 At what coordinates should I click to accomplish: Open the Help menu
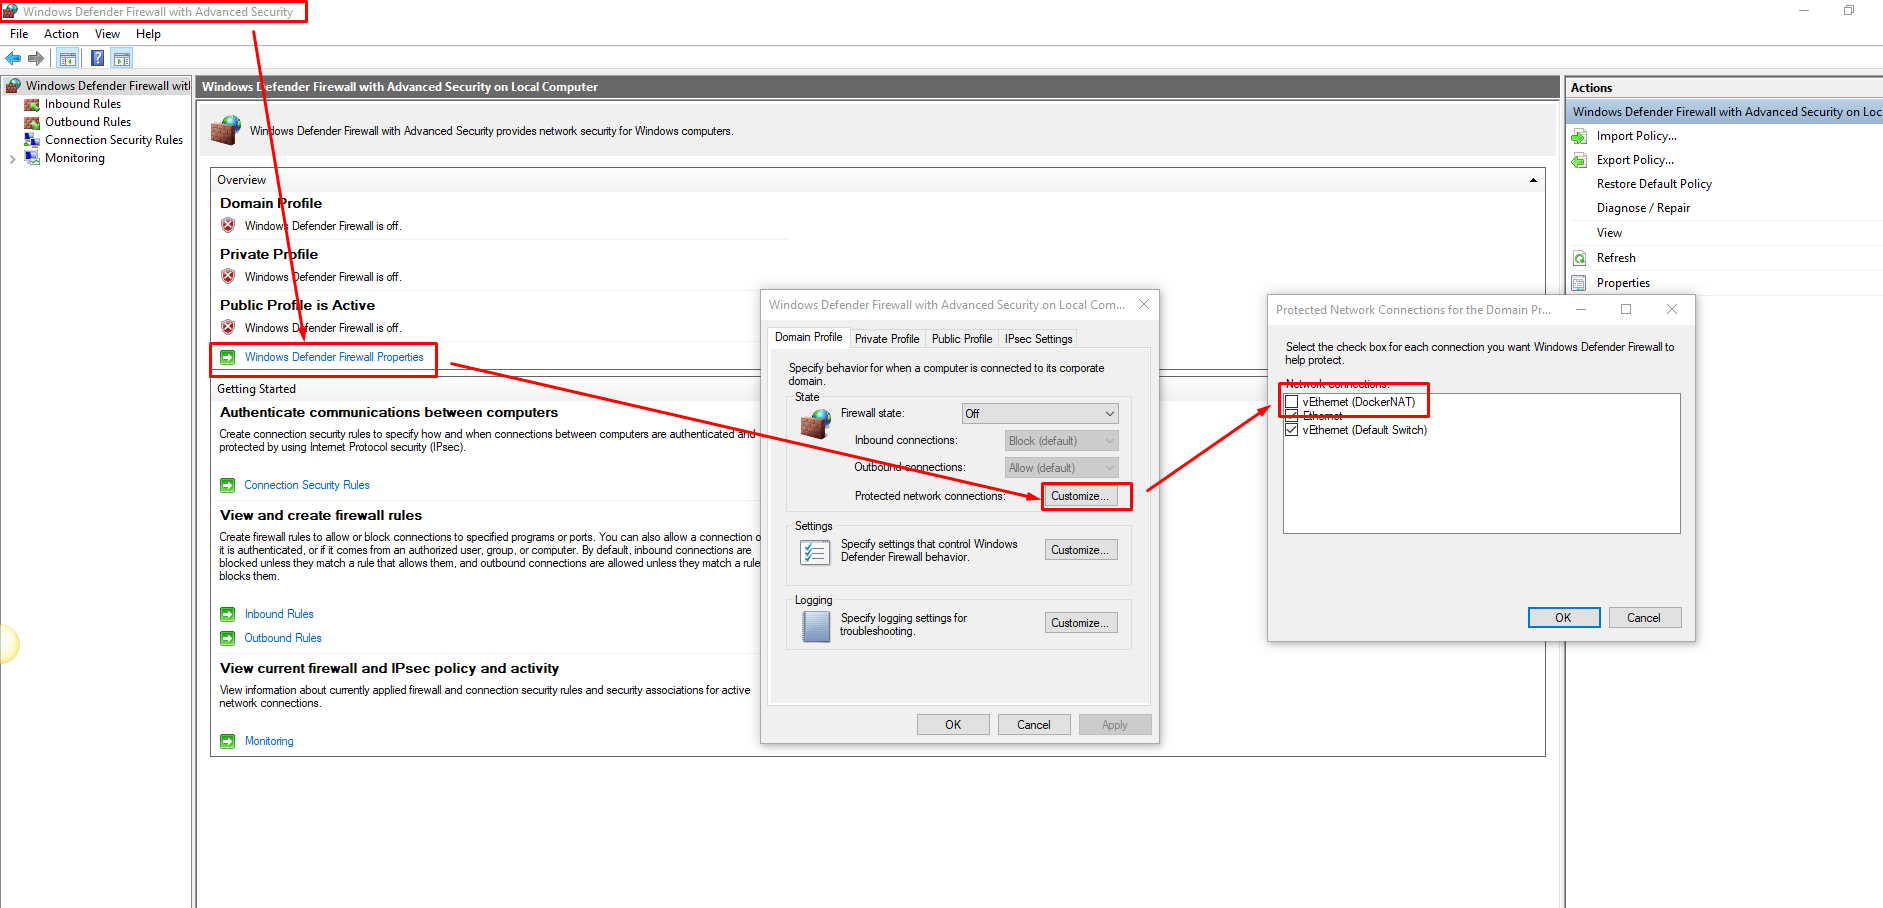click(x=148, y=34)
